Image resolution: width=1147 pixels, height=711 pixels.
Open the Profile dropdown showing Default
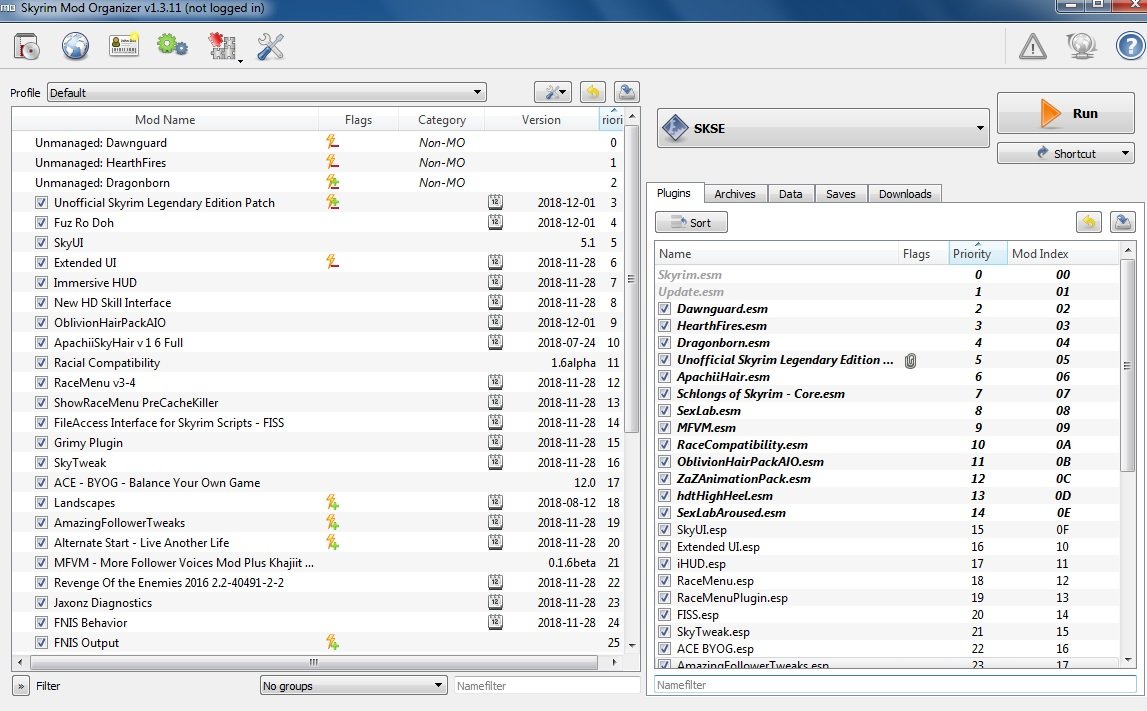tap(266, 93)
